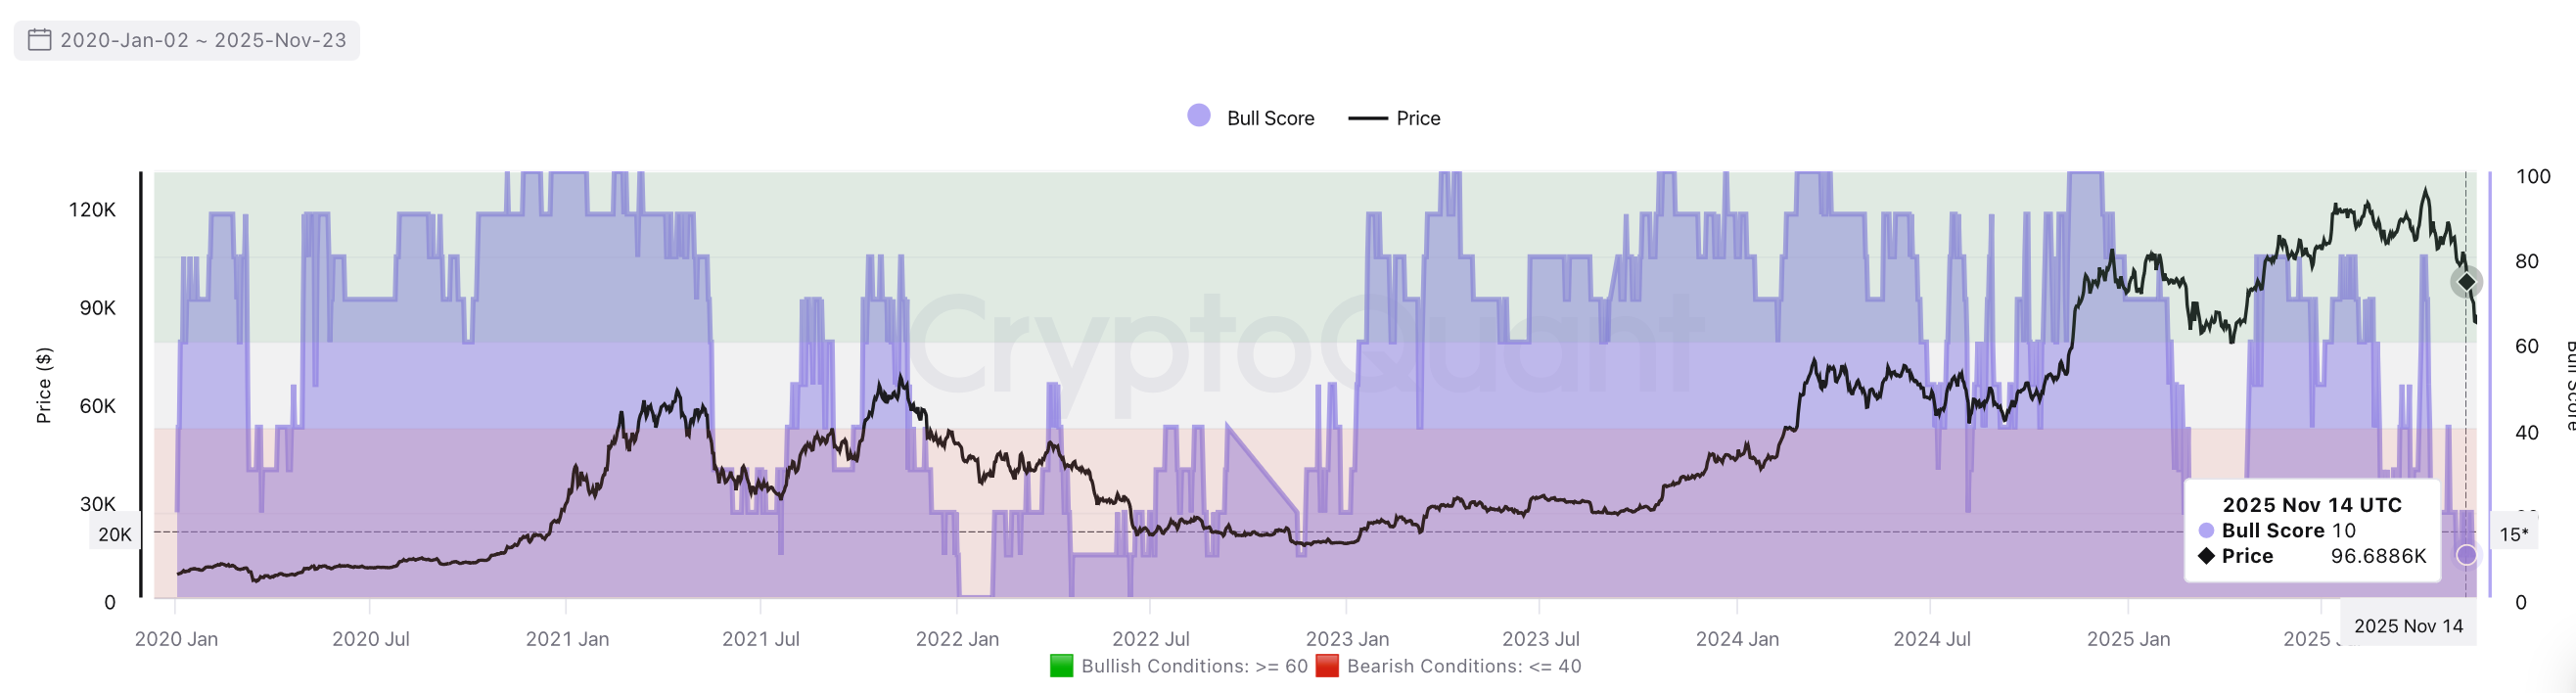Image resolution: width=2576 pixels, height=693 pixels.
Task: Click the 2023 Jan x-axis label
Action: point(1346,639)
